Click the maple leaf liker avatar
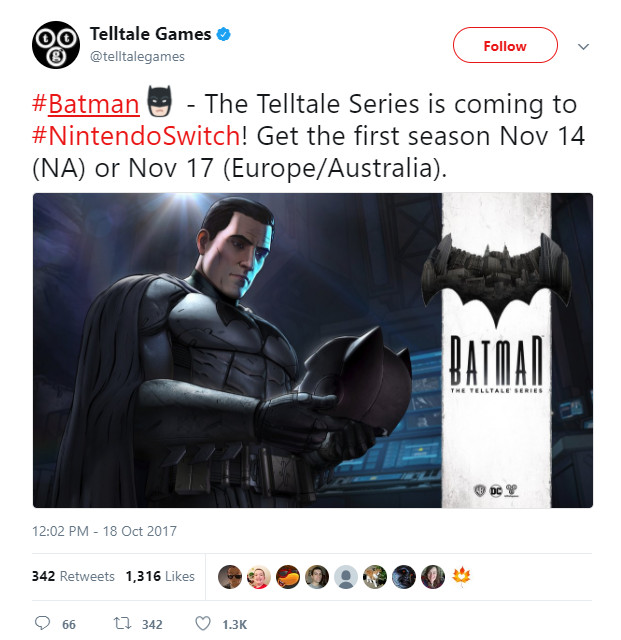Viewport: 621px width, 640px height. click(461, 576)
